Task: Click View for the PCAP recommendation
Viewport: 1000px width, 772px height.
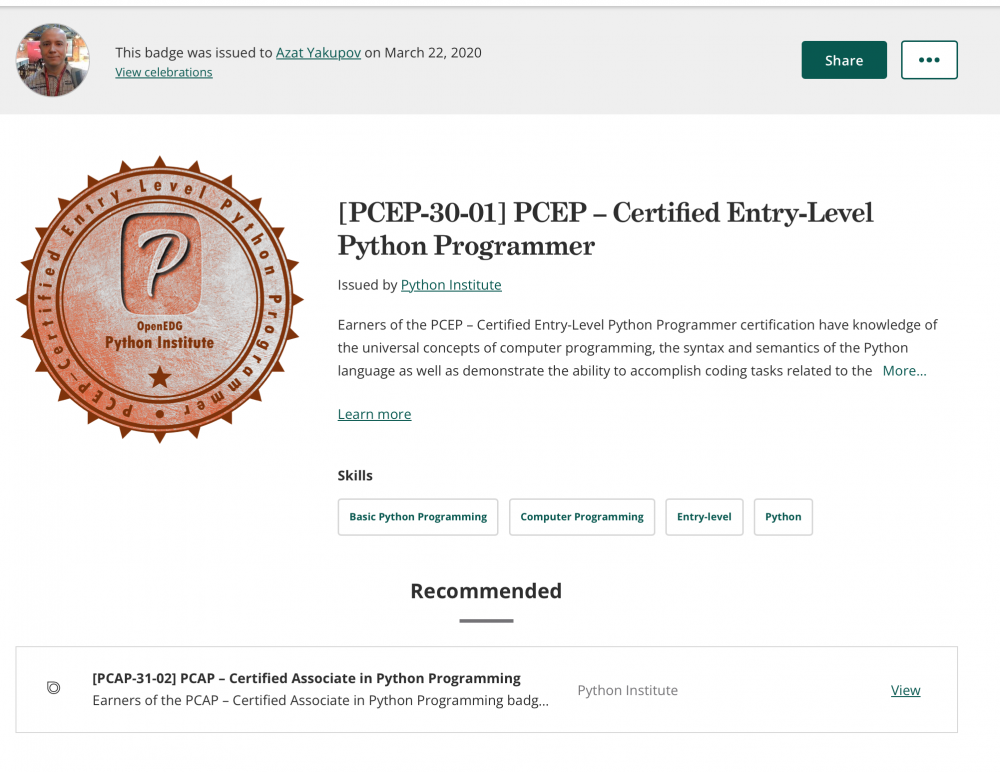Action: (905, 690)
